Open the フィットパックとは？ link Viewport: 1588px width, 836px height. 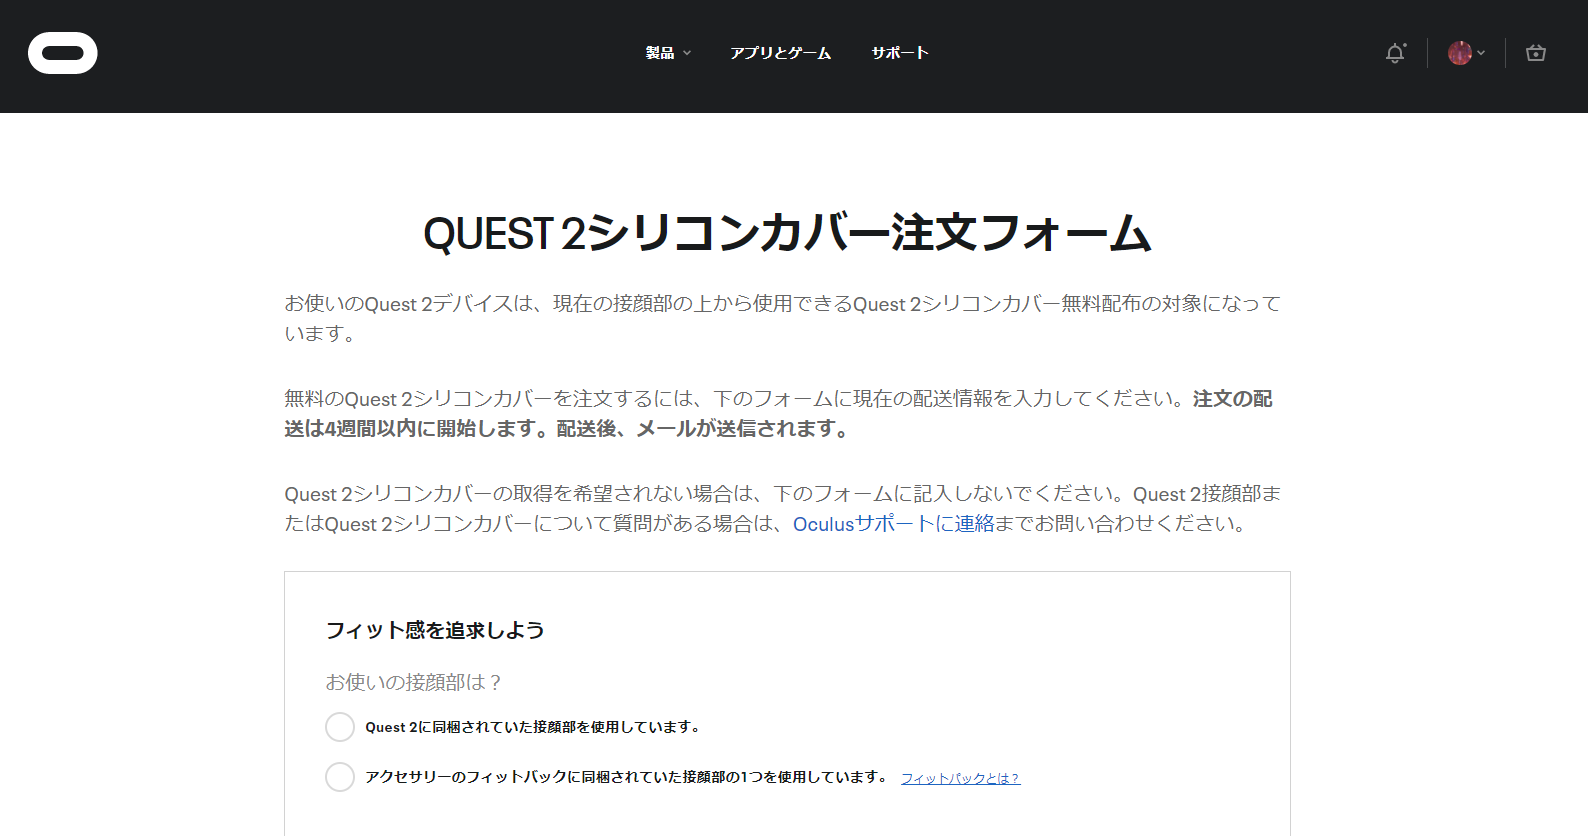(x=960, y=778)
